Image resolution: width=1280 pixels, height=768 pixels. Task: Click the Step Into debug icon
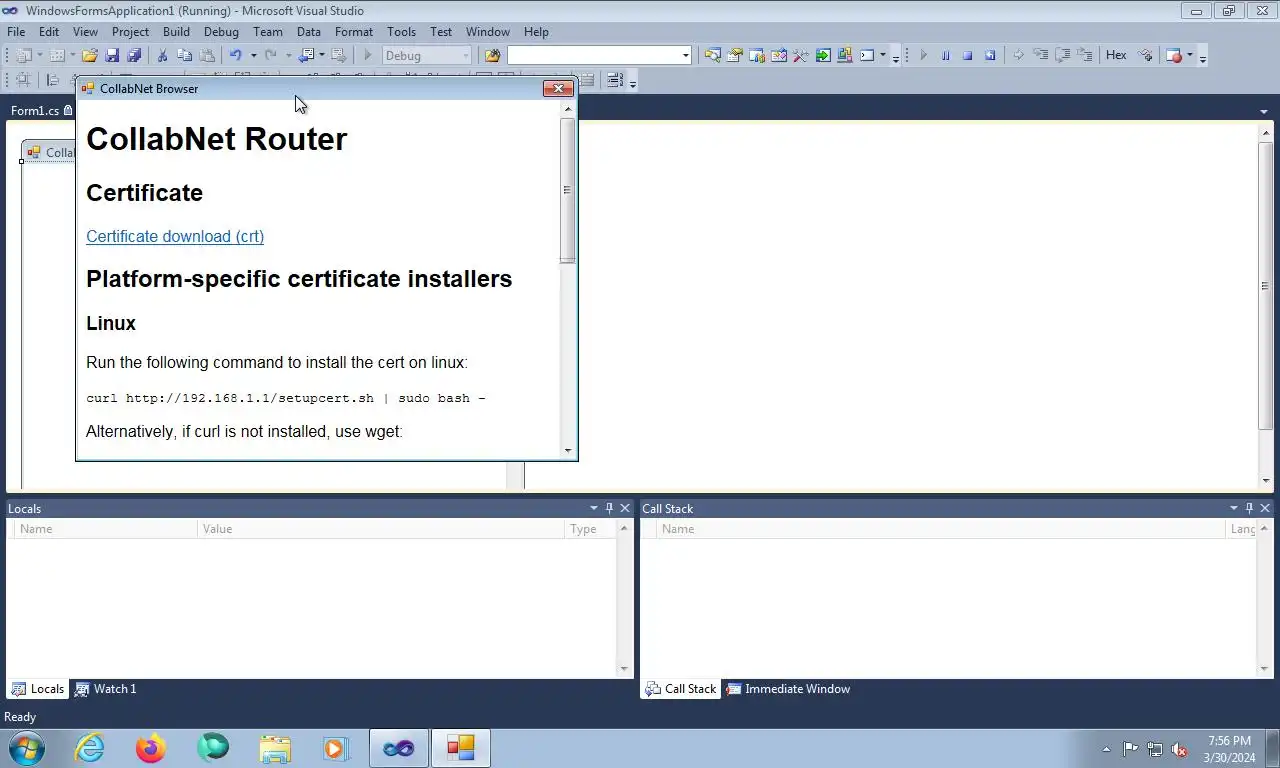coord(1041,56)
